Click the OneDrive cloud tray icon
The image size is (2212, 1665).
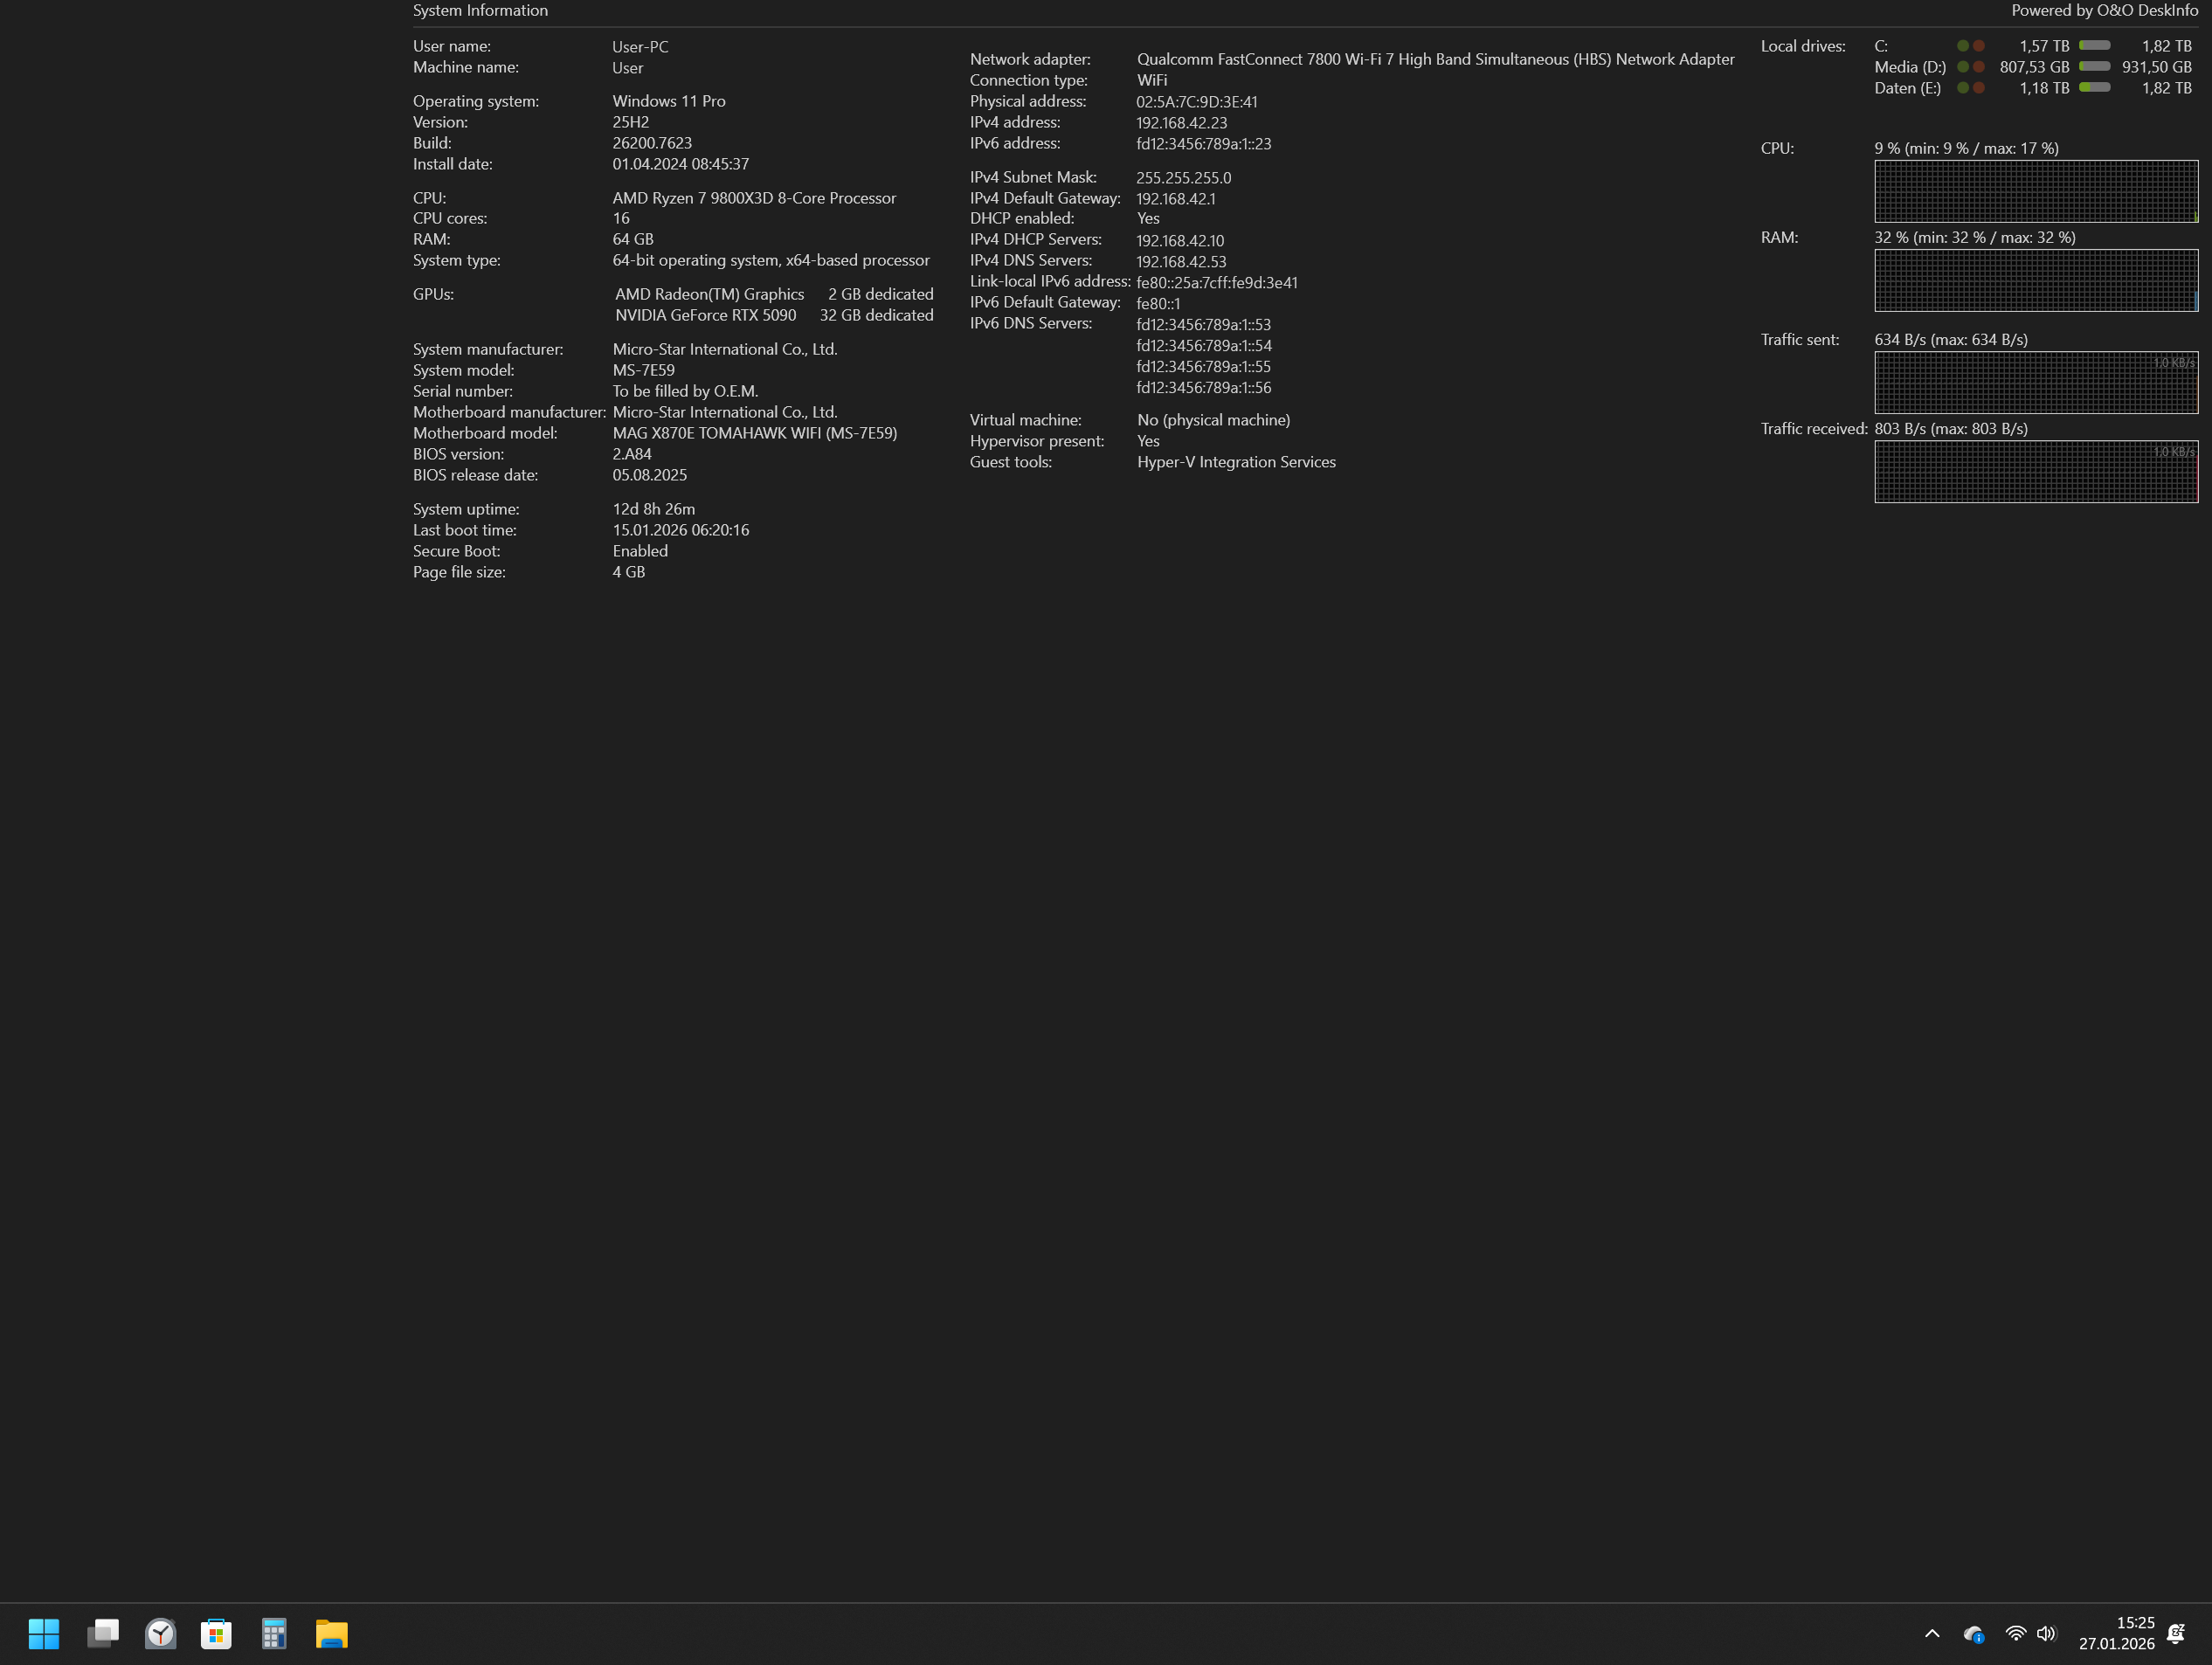(1973, 1634)
